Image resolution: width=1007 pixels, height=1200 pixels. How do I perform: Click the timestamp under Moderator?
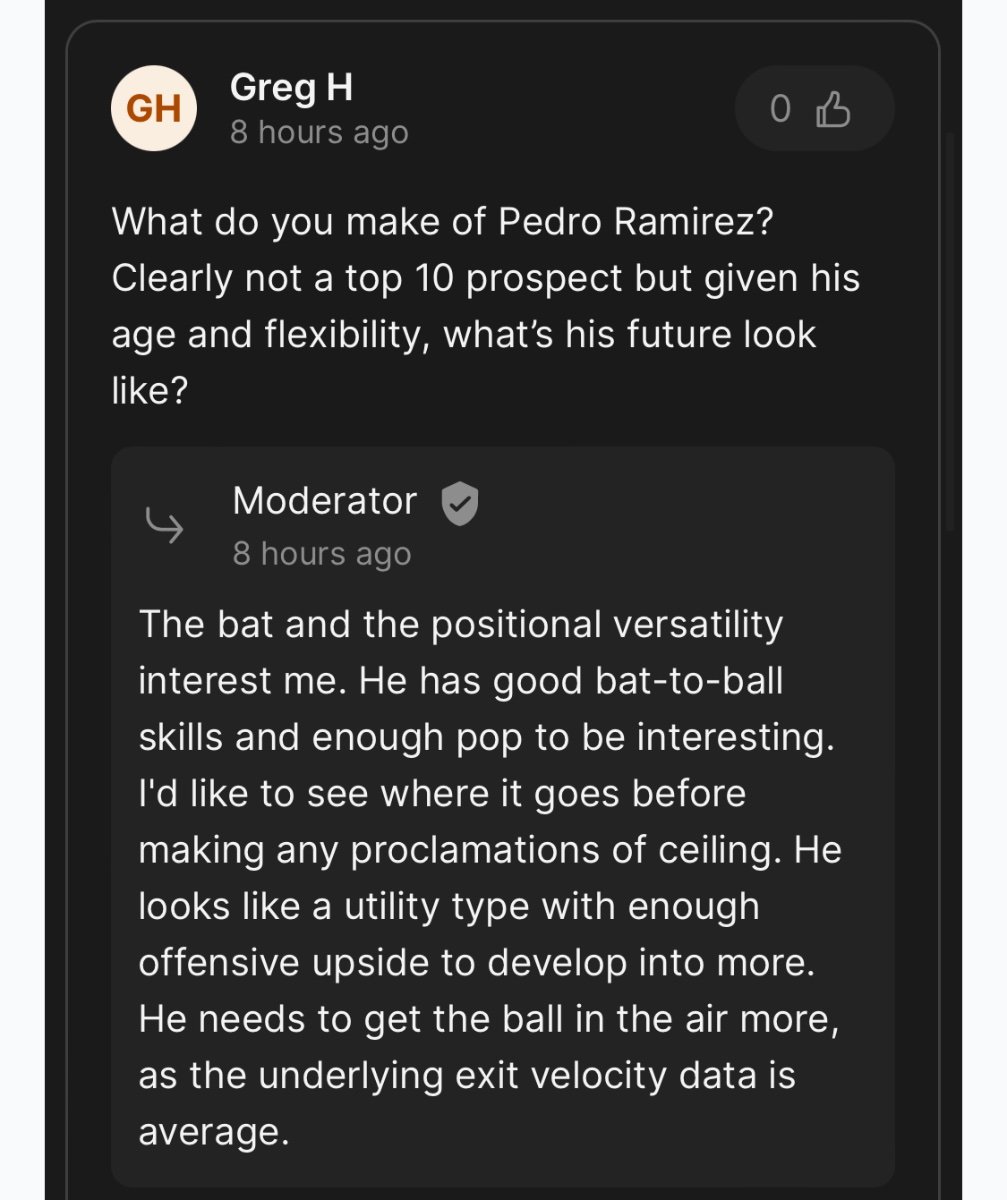(322, 554)
